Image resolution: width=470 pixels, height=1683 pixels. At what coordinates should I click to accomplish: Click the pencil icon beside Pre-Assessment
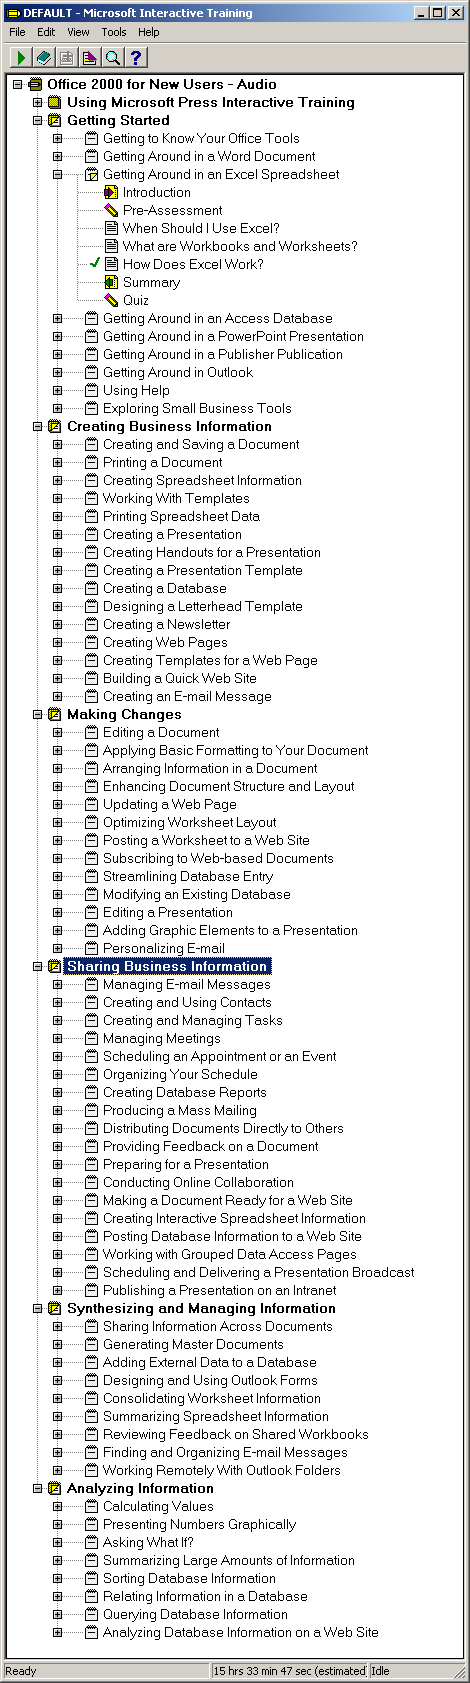pos(111,210)
